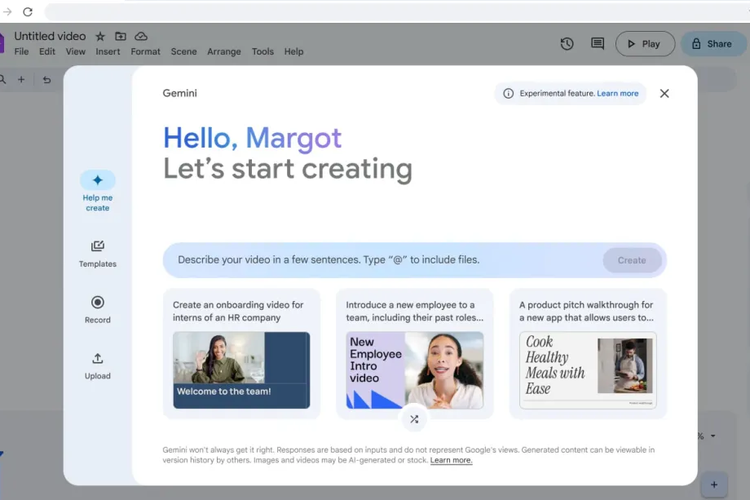Click the Create button

pos(632,260)
